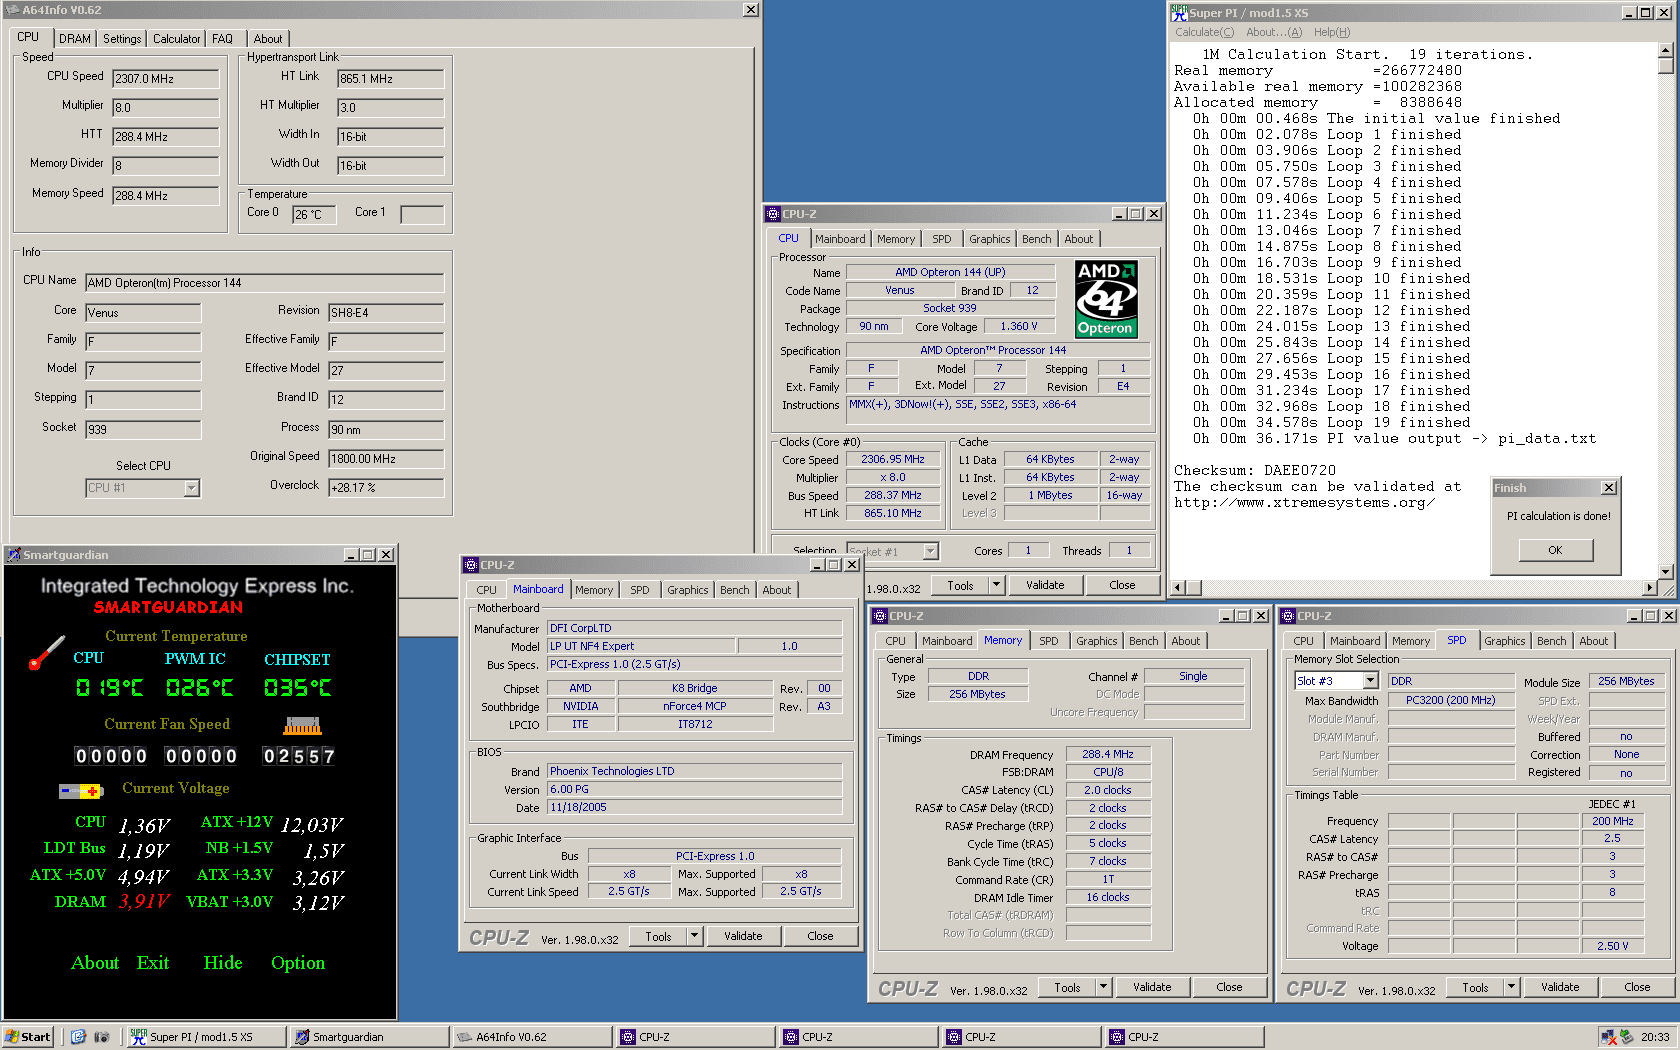The height and width of the screenshot is (1050, 1680).
Task: Open Tools dropdown arrow in Memory window
Action: pyautogui.click(x=1103, y=987)
